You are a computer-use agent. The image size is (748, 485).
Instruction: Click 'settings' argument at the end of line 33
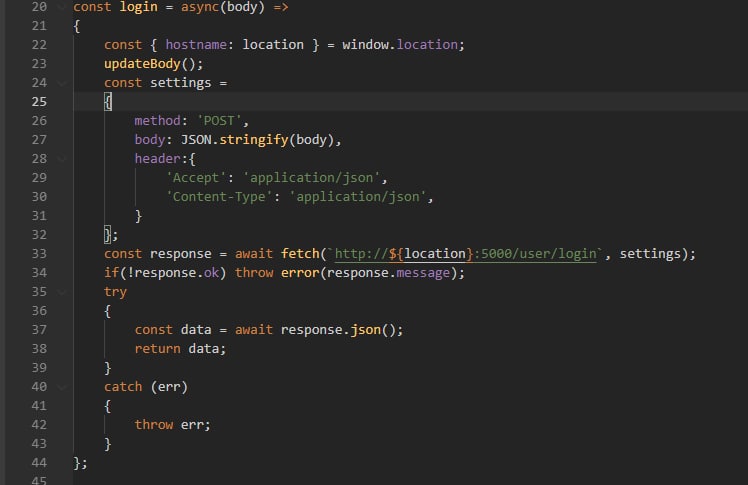coord(650,254)
